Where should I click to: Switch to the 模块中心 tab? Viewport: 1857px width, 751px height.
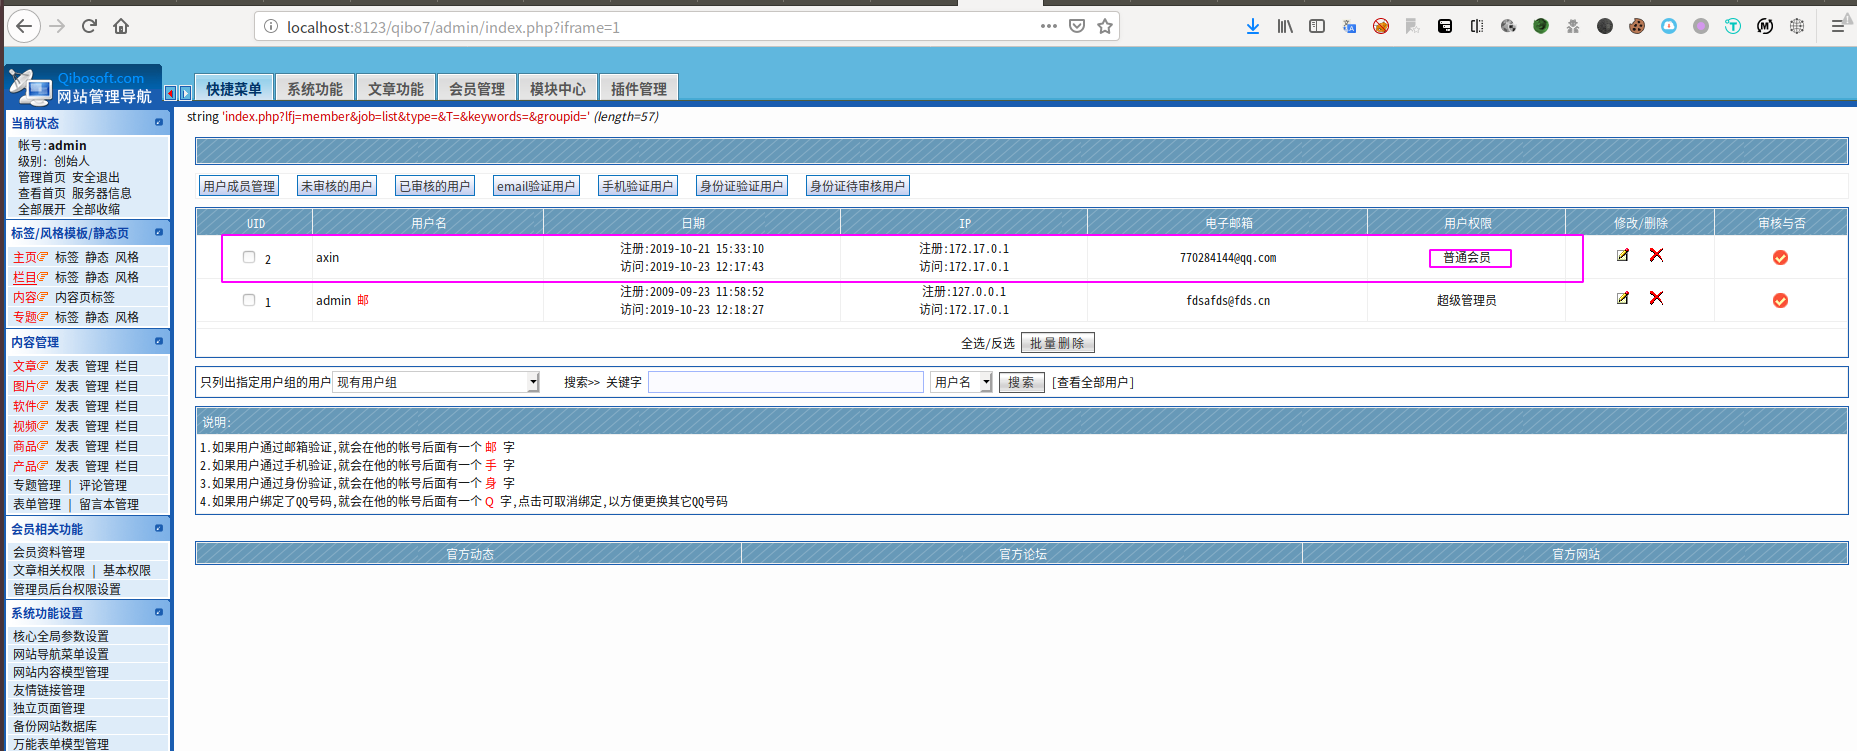pyautogui.click(x=558, y=88)
